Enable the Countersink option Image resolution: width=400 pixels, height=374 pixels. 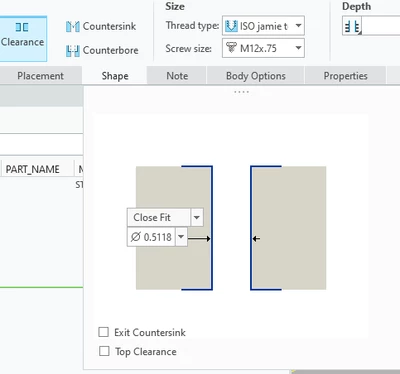coord(101,26)
